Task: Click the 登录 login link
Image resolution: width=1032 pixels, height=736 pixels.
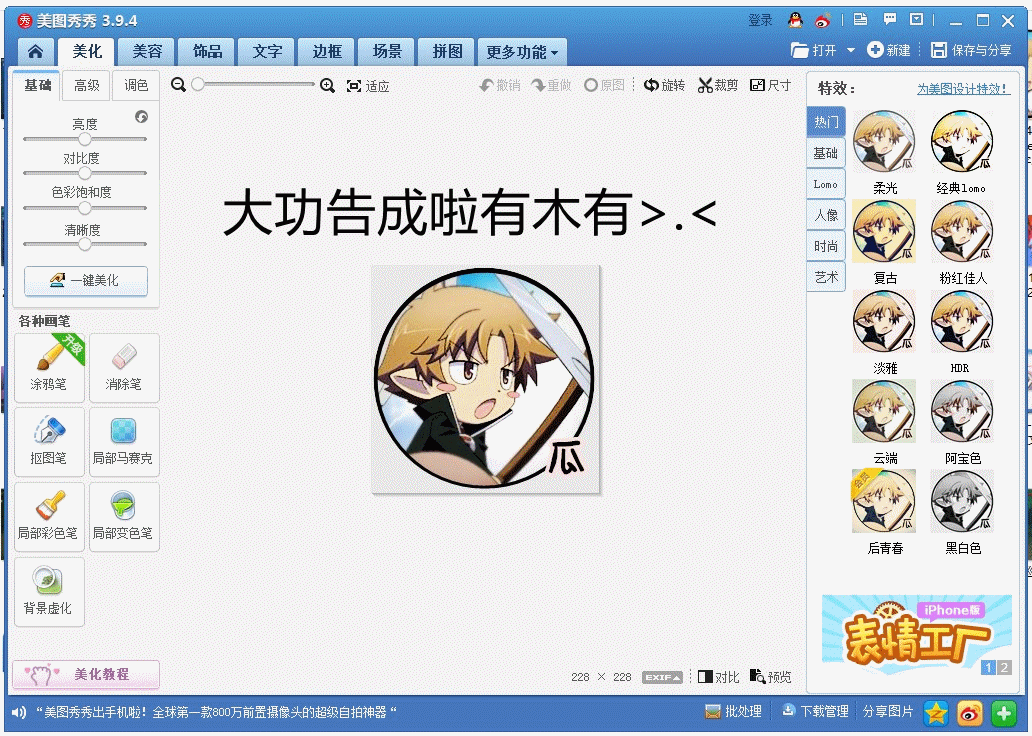Action: 760,20
